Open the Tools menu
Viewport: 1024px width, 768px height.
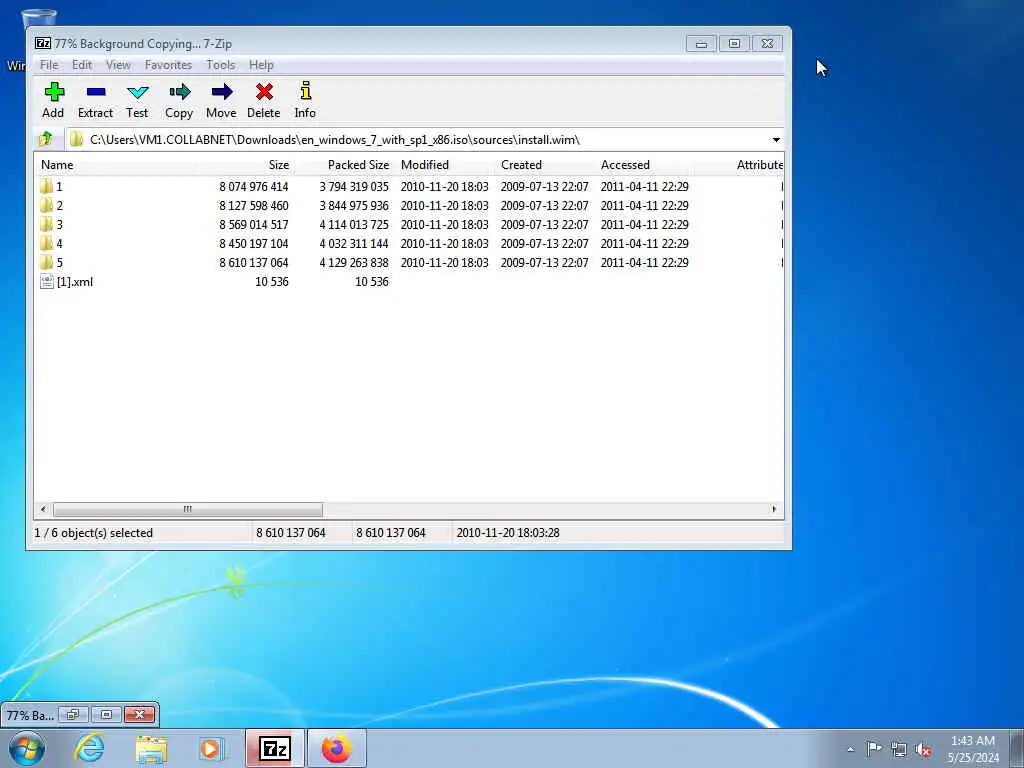pyautogui.click(x=221, y=65)
